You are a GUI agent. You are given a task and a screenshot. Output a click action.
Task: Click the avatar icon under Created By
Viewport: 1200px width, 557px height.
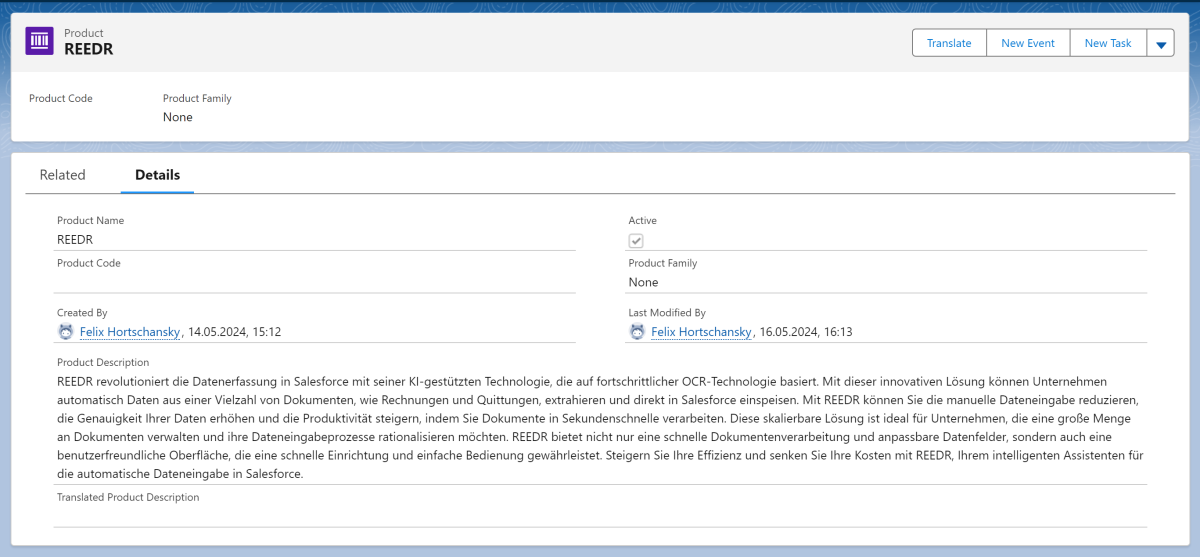[x=66, y=332]
